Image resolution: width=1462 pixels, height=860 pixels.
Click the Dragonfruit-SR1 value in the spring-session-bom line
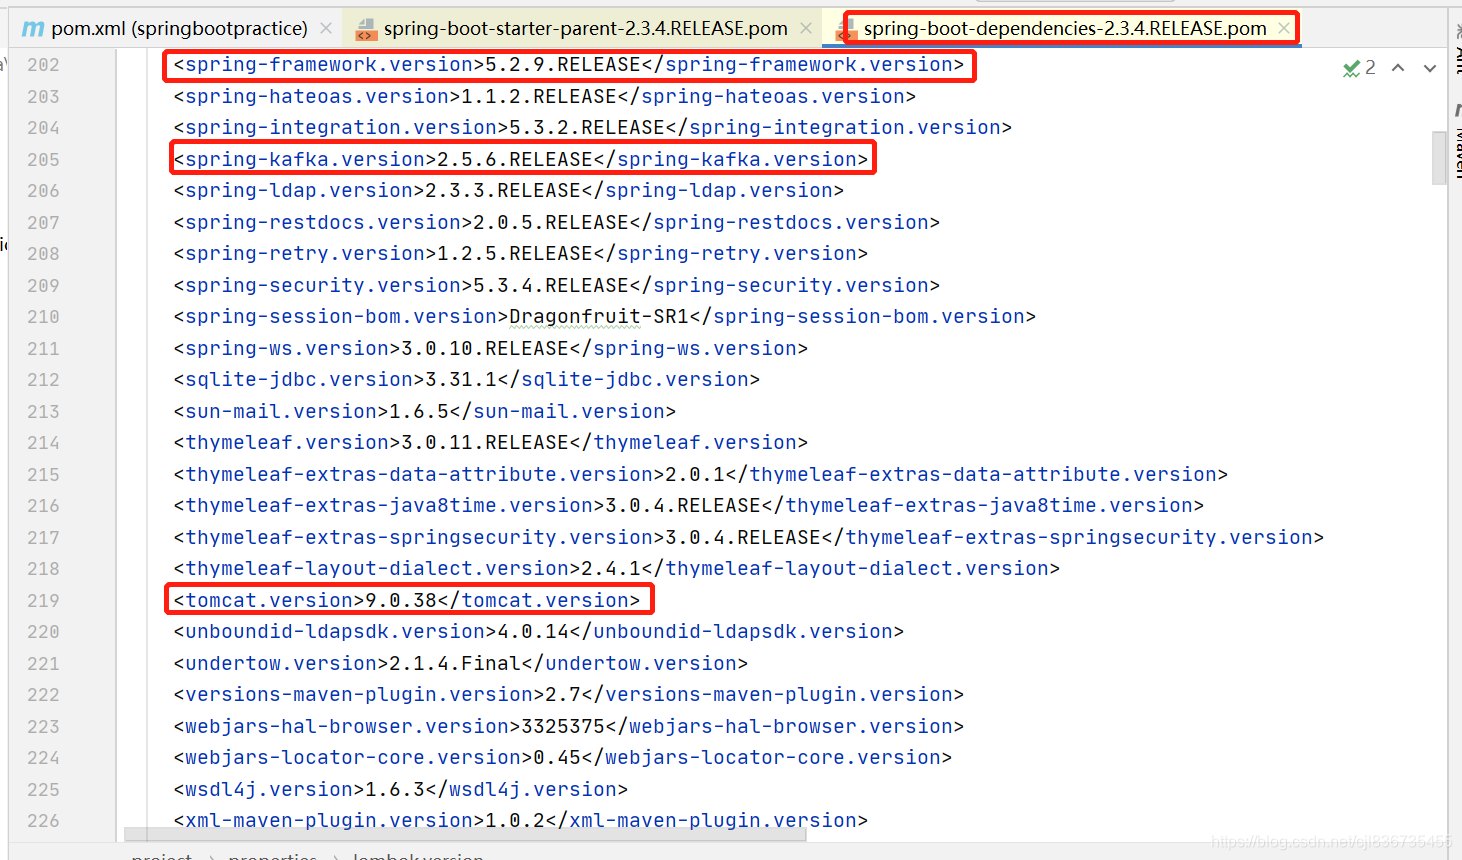(x=599, y=317)
